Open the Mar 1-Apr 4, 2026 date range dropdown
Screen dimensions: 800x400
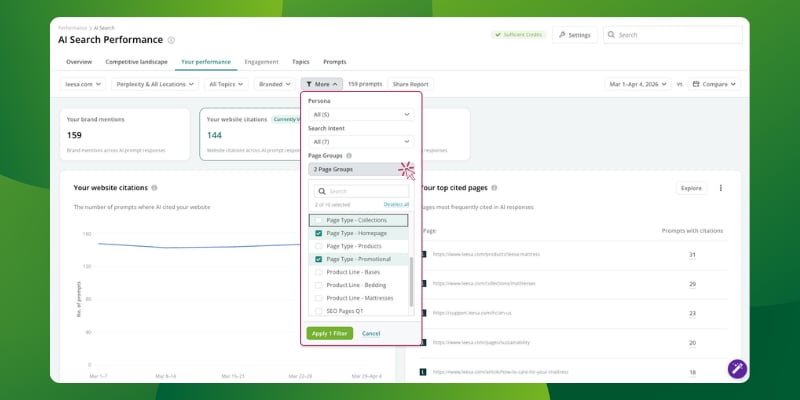point(638,84)
